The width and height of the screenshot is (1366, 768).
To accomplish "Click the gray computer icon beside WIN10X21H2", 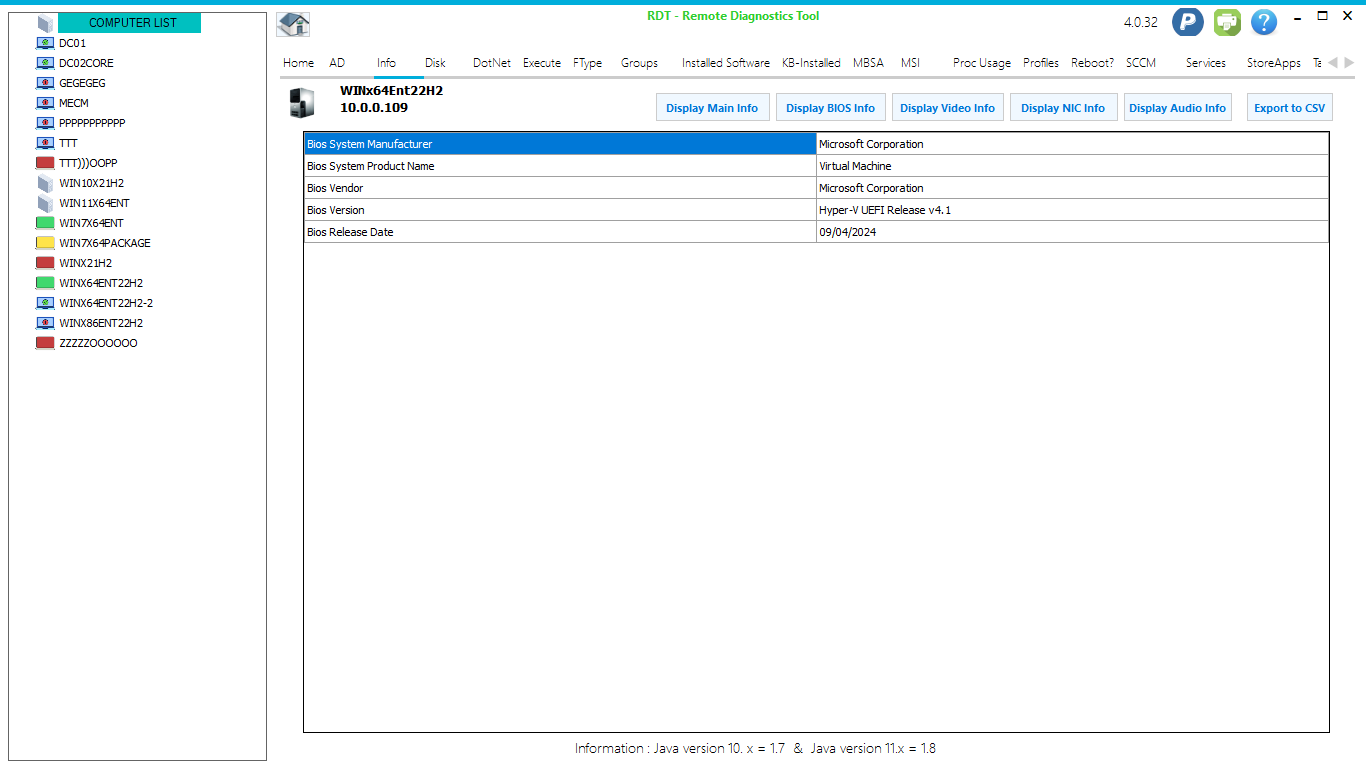I will 45,183.
